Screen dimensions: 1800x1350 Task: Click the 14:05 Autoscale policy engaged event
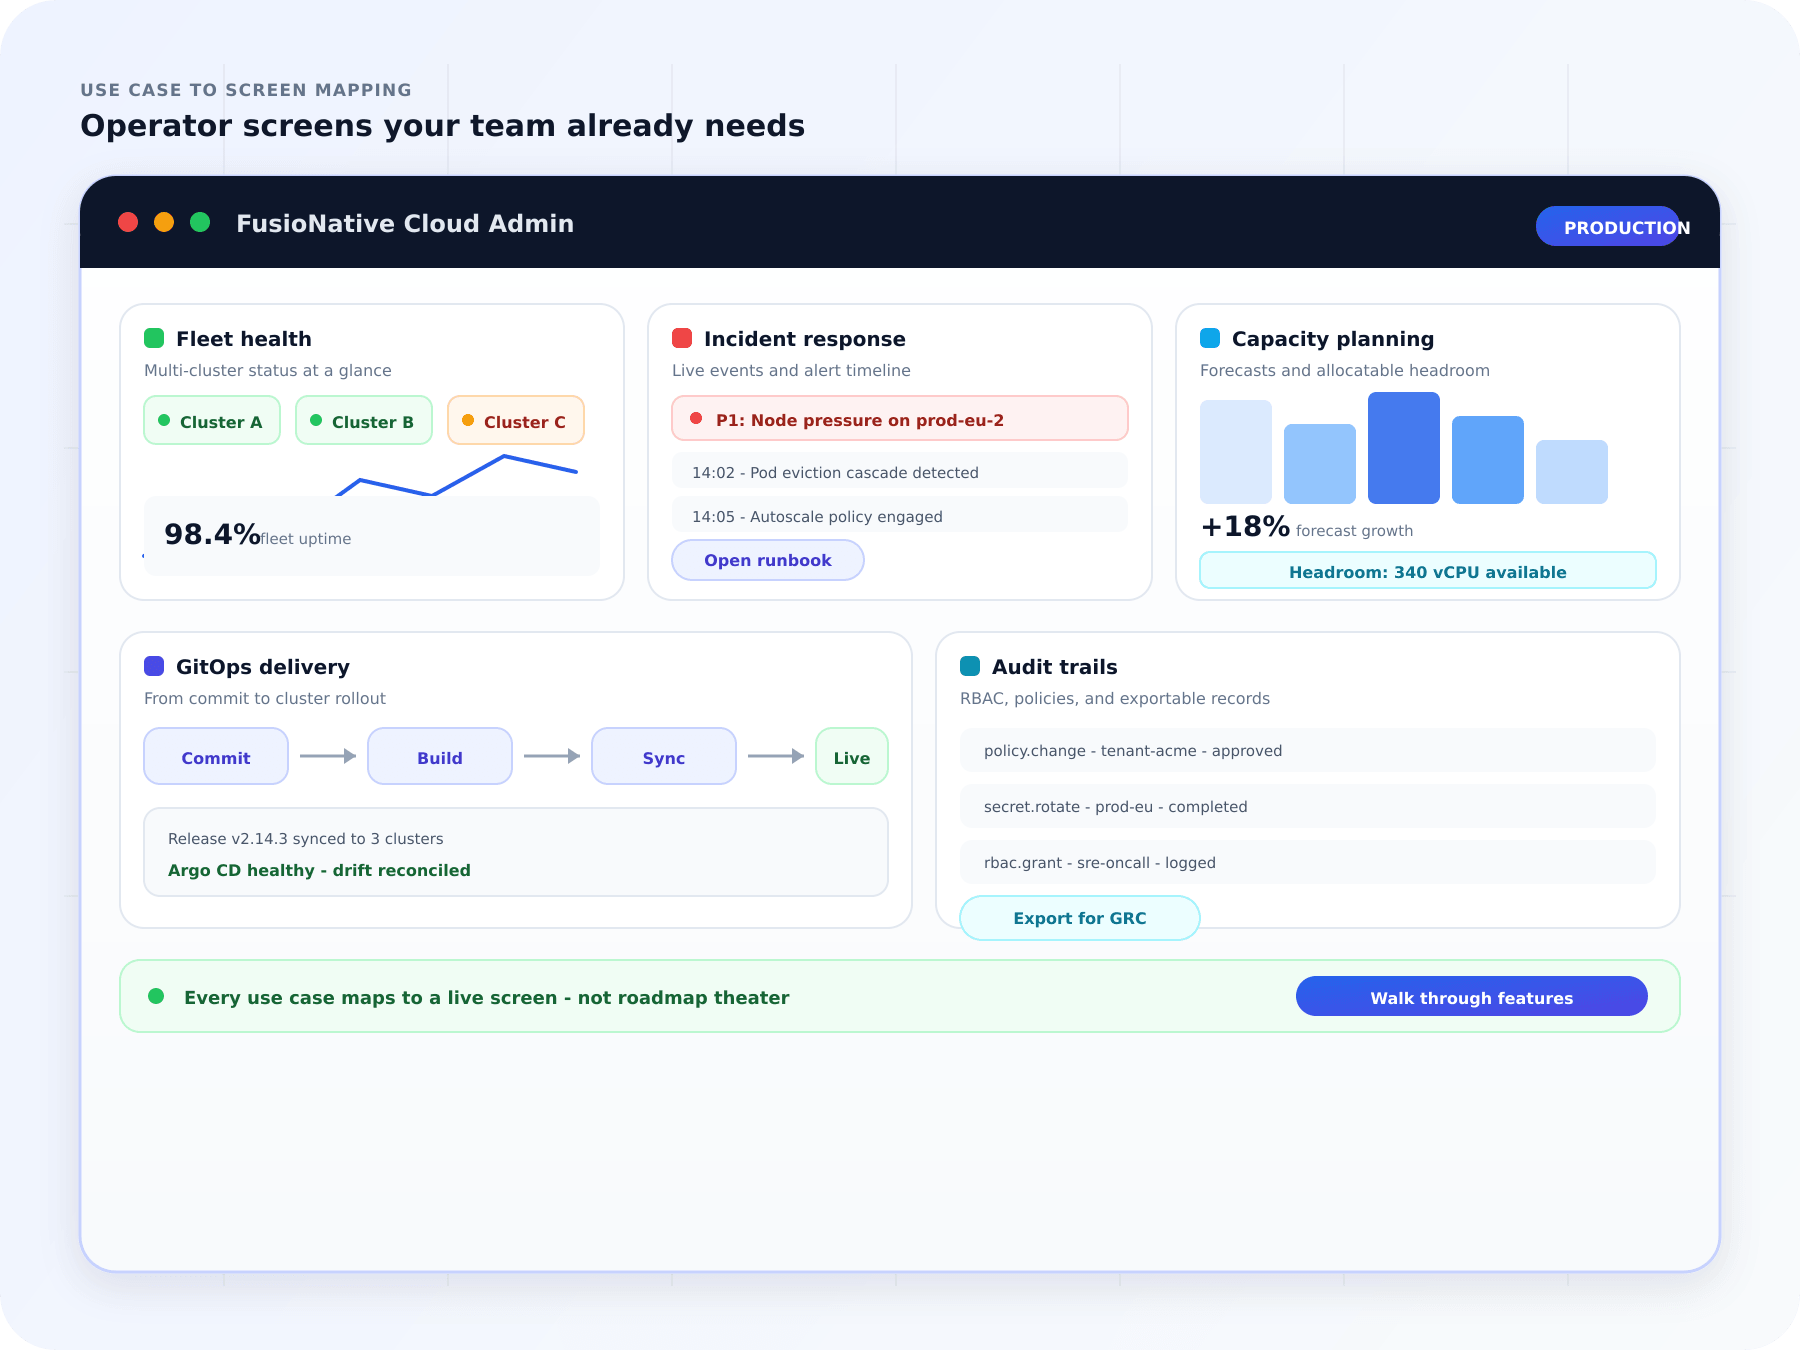[900, 515]
